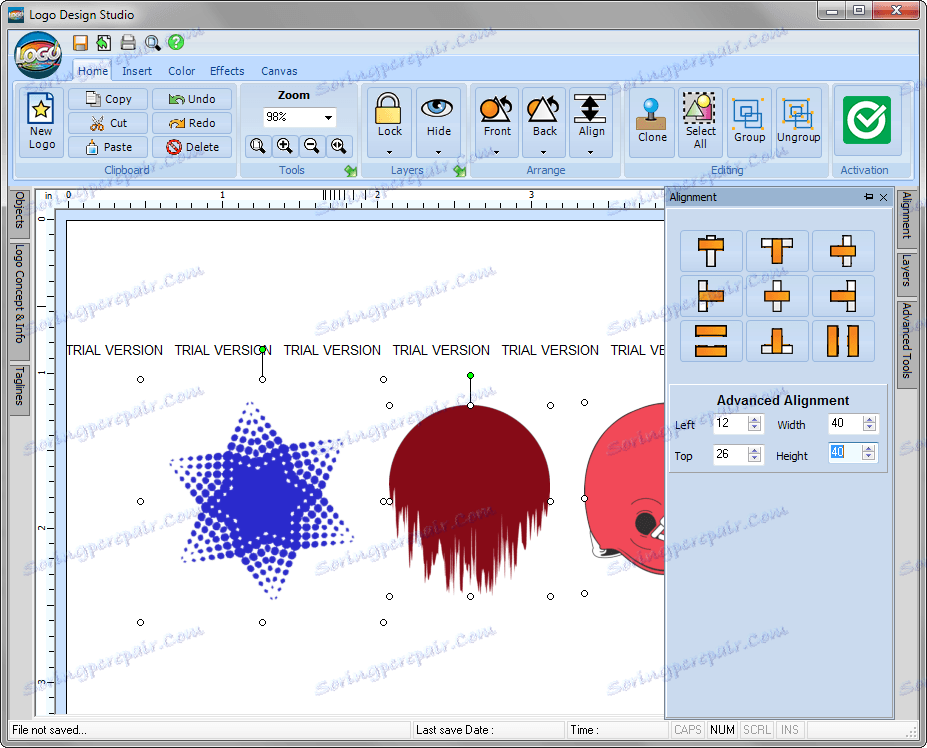927x748 pixels.
Task: Undo the last action
Action: 192,99
